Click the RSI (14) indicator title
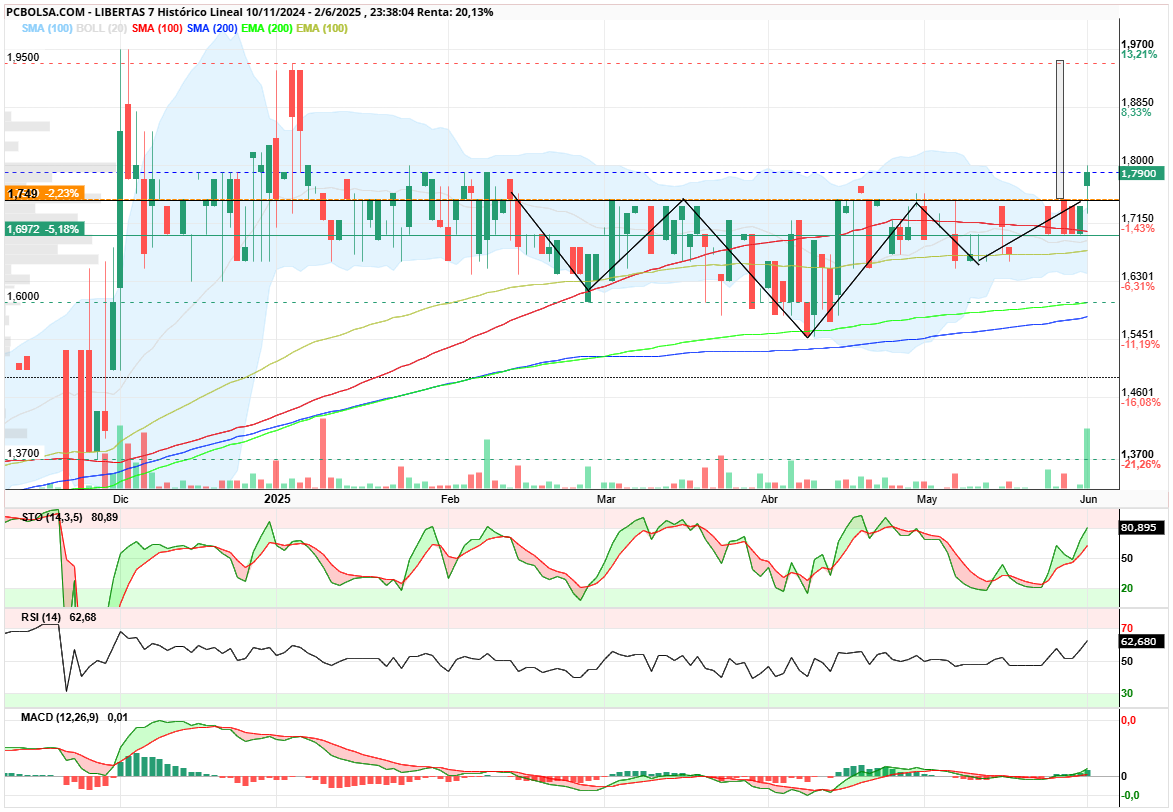The image size is (1173, 812). pos(41,617)
